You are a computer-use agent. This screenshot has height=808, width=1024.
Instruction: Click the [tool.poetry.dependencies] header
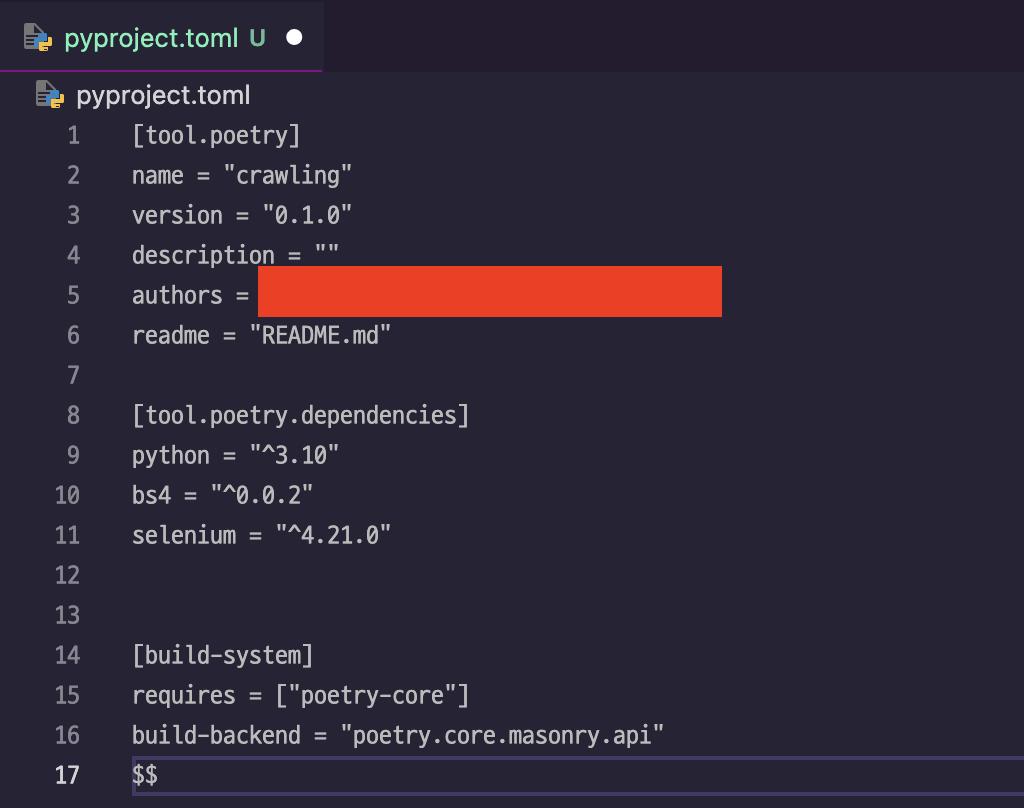coord(300,415)
